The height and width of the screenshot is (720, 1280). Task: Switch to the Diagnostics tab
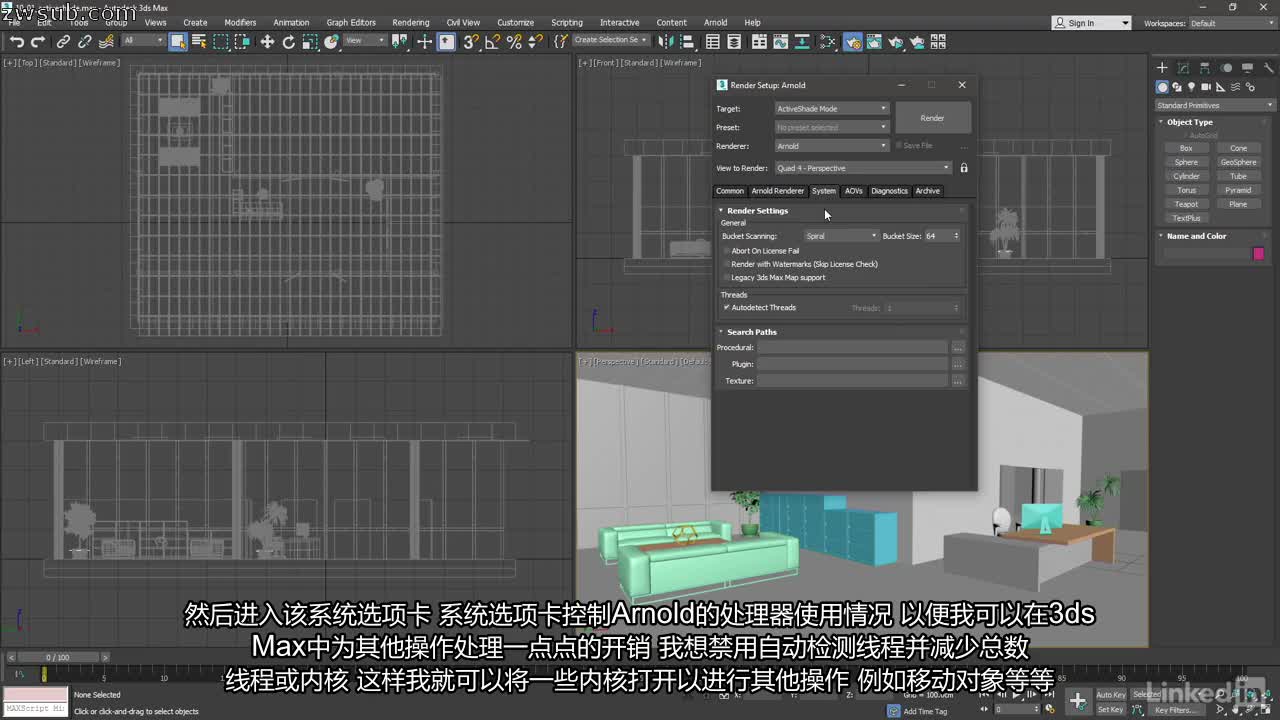889,191
